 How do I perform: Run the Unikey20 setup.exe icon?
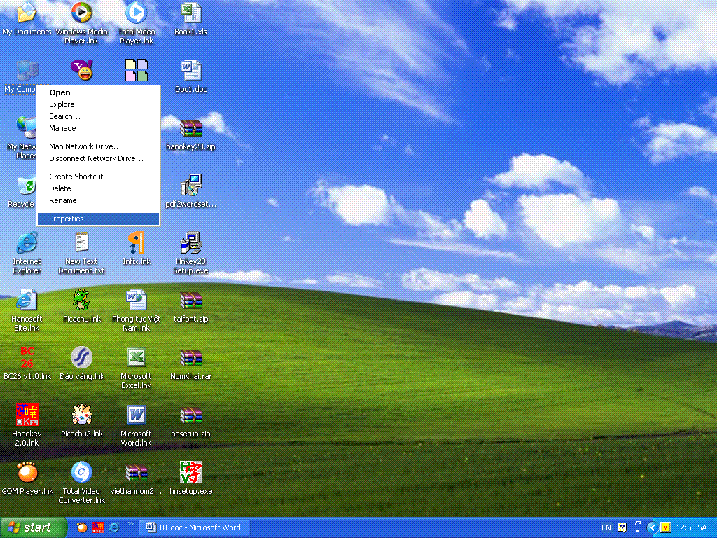(191, 242)
